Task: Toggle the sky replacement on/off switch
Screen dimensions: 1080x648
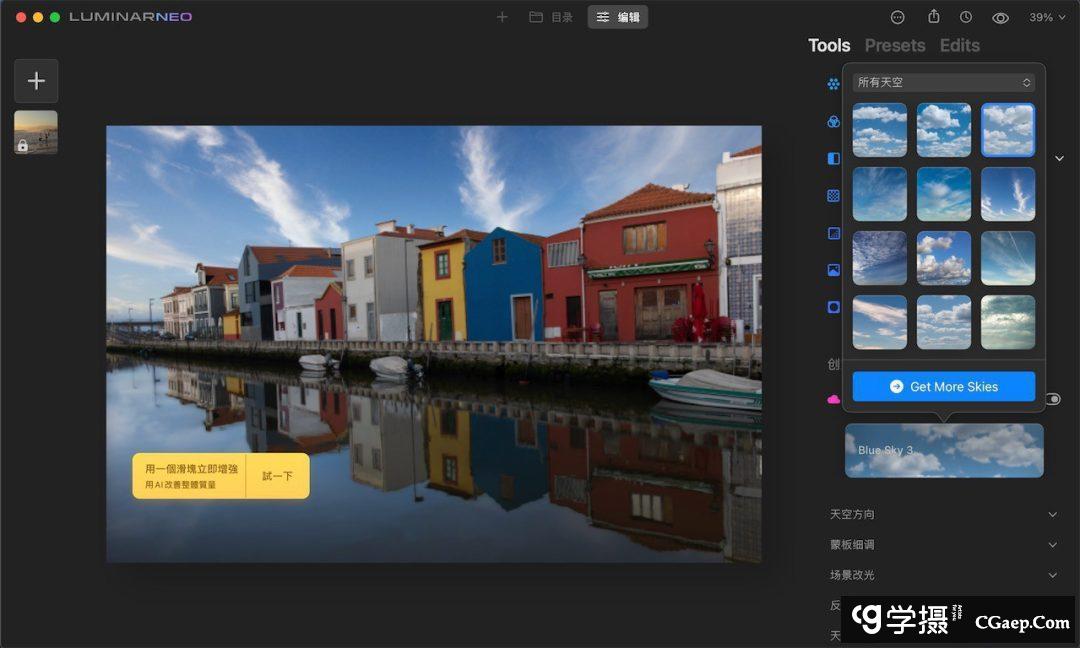Action: click(1053, 399)
